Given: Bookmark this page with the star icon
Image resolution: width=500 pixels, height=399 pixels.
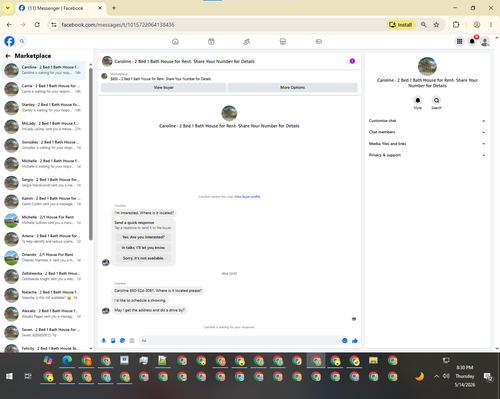Looking at the screenshot, I should (x=436, y=25).
